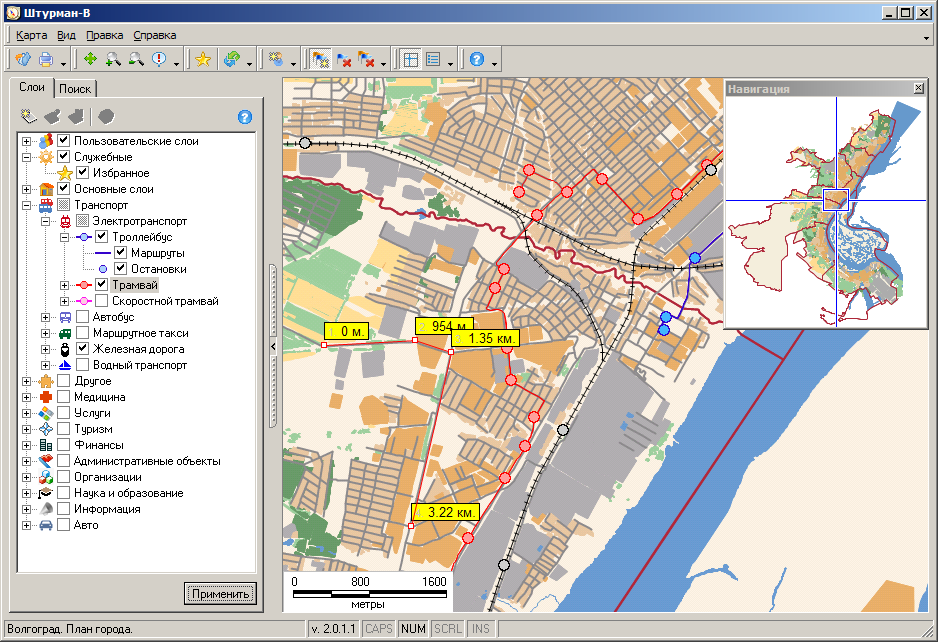Select the object info exclamation tool
938x642 pixels.
pos(159,59)
